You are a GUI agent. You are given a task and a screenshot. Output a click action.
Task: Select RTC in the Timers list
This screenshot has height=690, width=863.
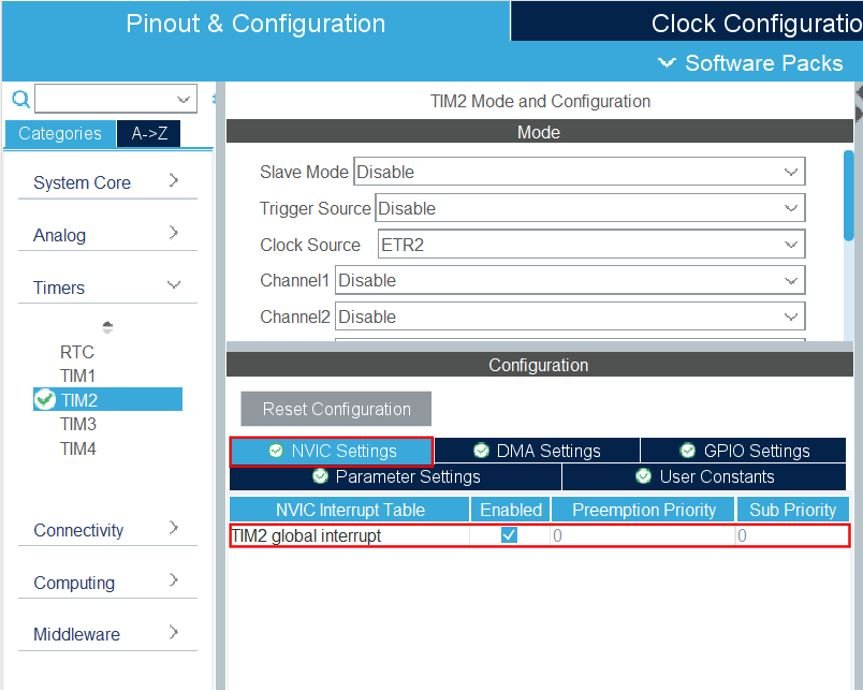(x=77, y=352)
